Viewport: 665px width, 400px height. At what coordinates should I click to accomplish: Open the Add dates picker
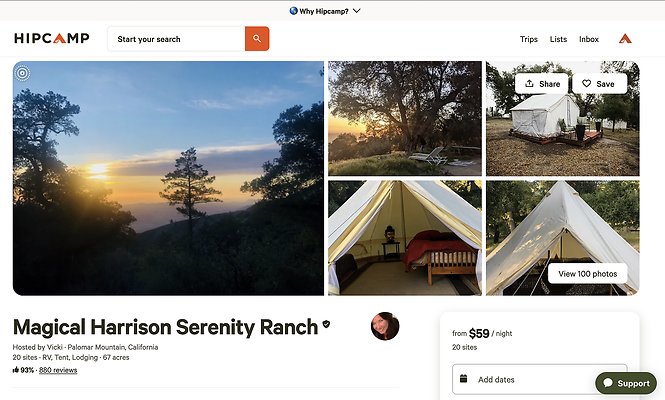pos(540,379)
